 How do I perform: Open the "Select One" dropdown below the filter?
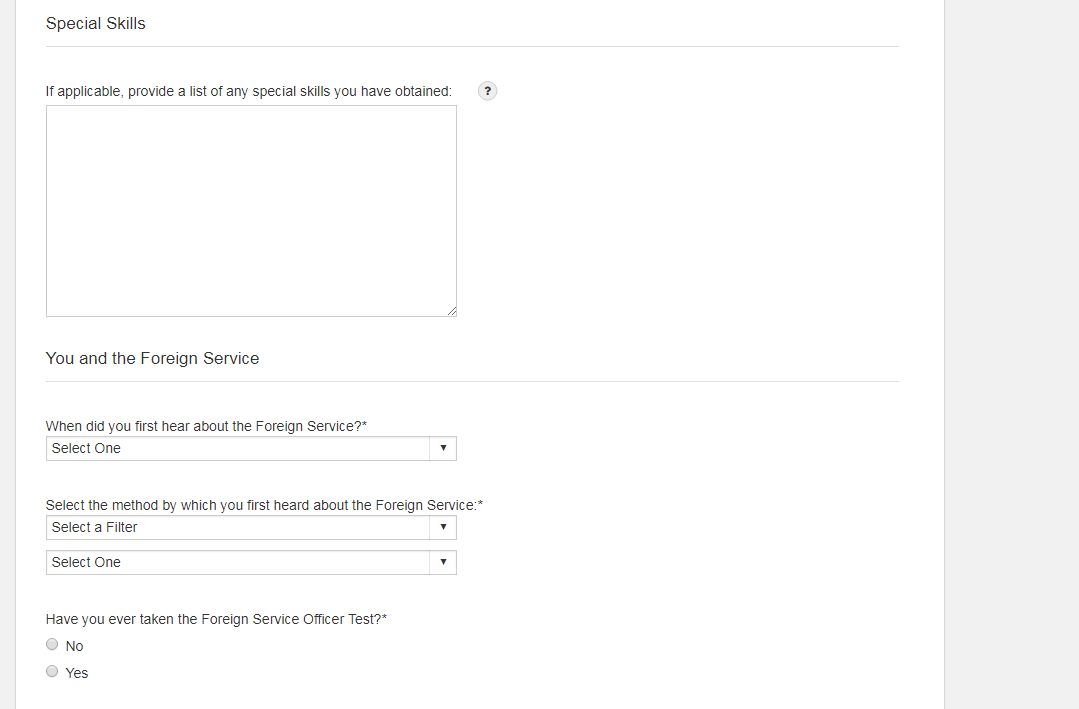[x=240, y=563]
